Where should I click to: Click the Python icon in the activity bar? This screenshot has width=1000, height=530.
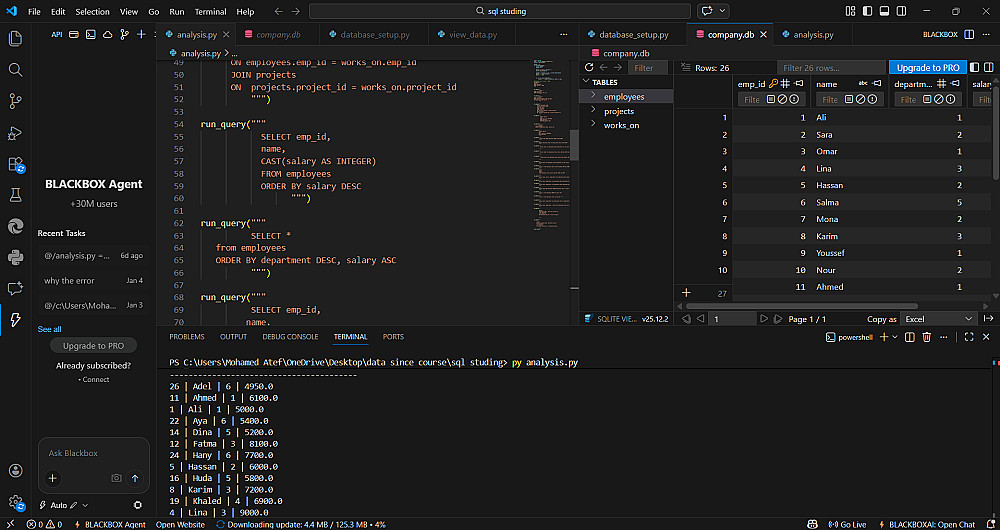click(15, 257)
